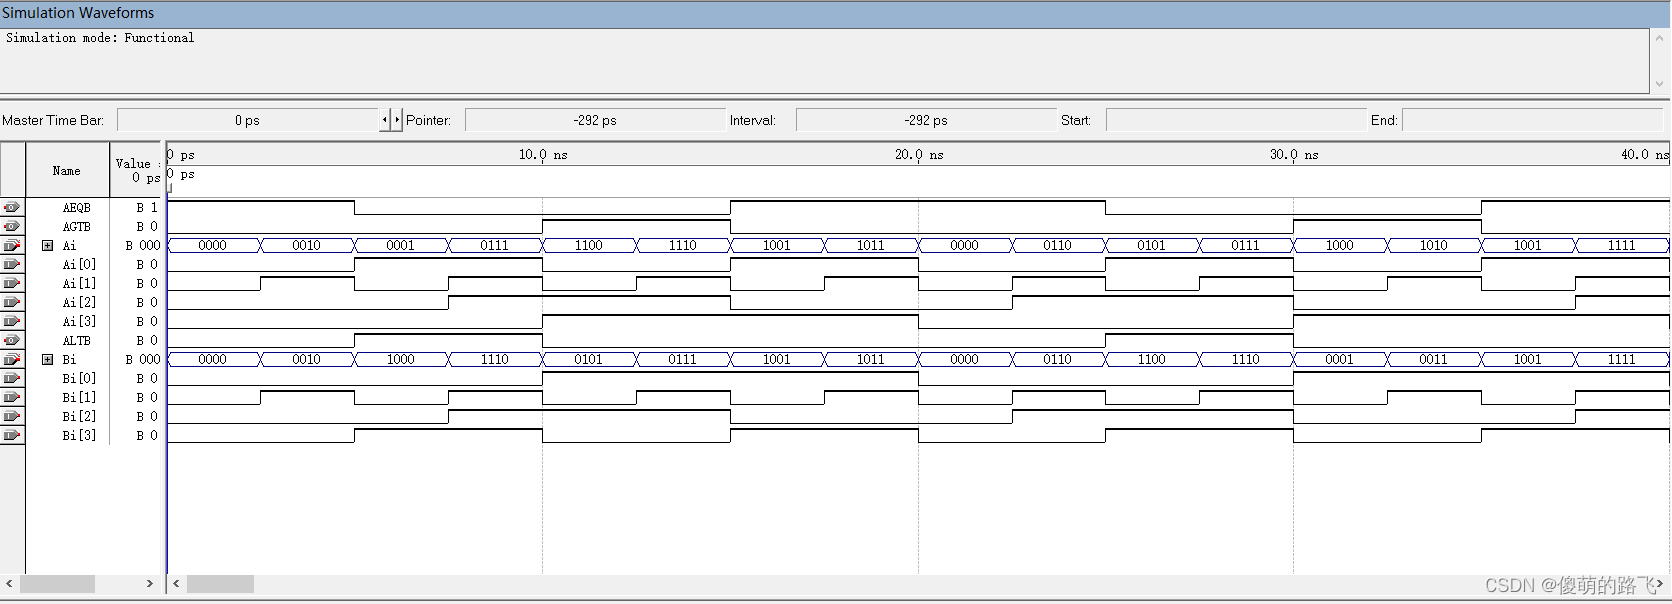Click the output pin icon for ALTB
This screenshot has width=1672, height=604.
coord(12,340)
